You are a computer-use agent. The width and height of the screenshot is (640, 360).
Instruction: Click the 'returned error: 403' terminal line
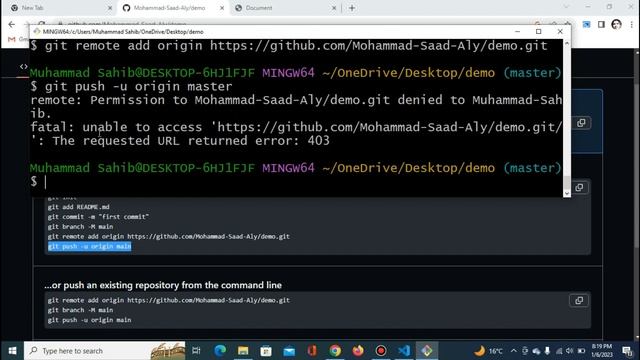tap(180, 141)
